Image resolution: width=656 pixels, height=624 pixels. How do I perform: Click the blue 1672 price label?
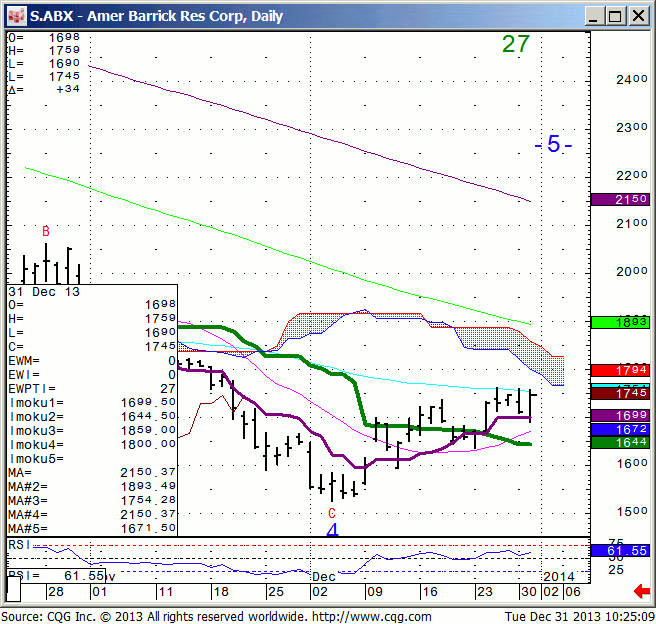(620, 428)
